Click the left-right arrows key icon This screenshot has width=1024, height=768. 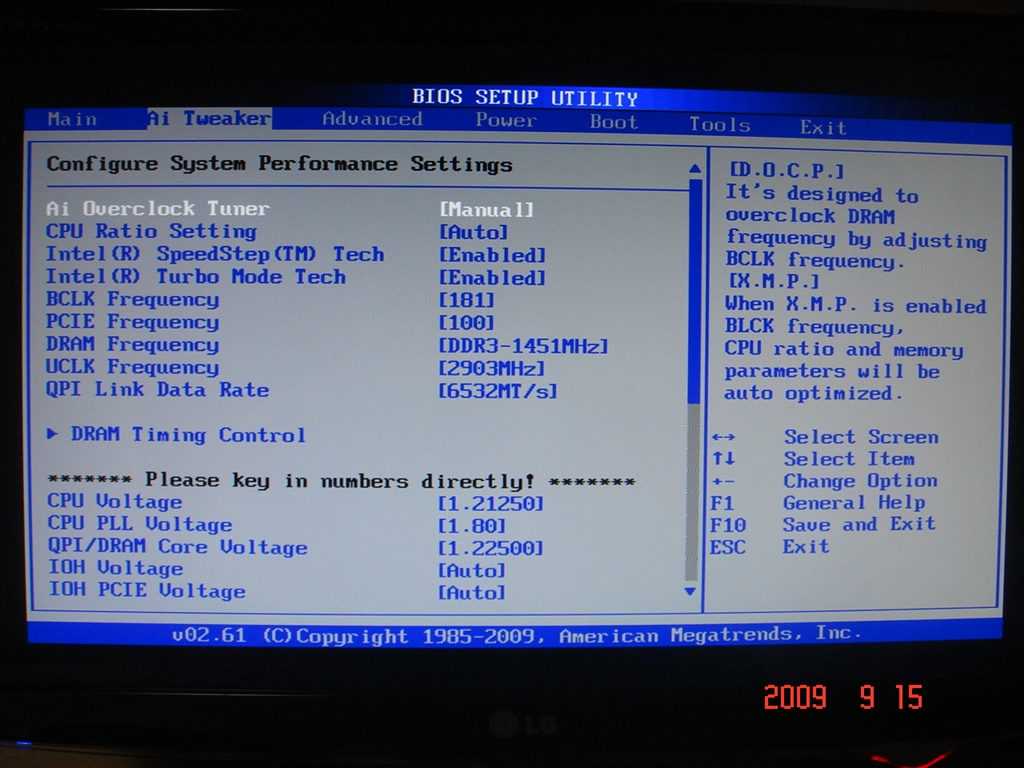724,437
